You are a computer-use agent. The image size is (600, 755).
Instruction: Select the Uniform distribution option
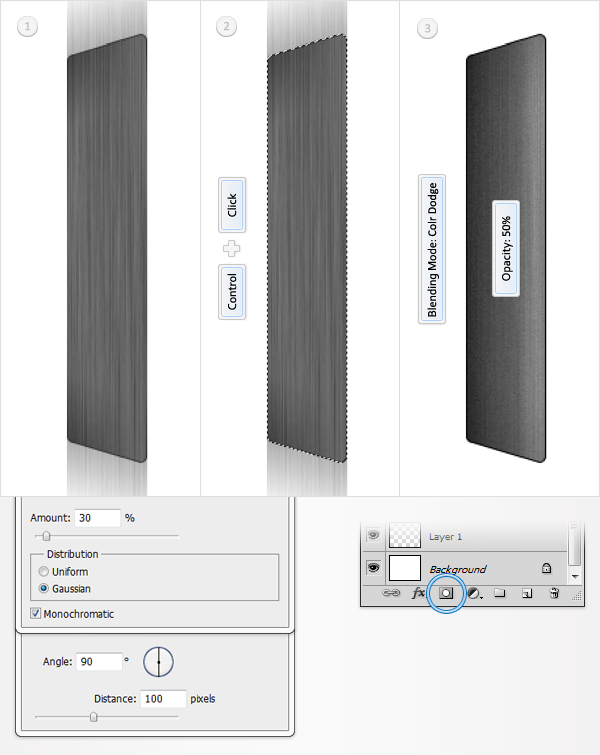point(44,572)
